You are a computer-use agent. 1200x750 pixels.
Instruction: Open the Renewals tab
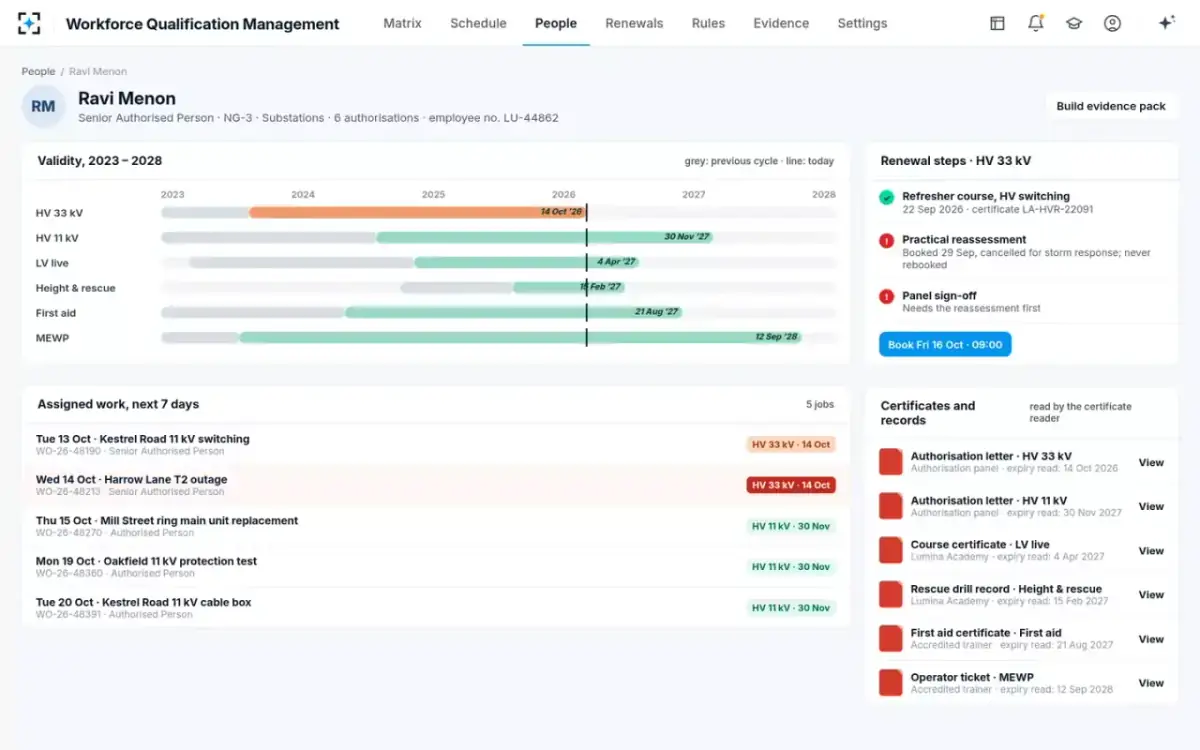634,23
